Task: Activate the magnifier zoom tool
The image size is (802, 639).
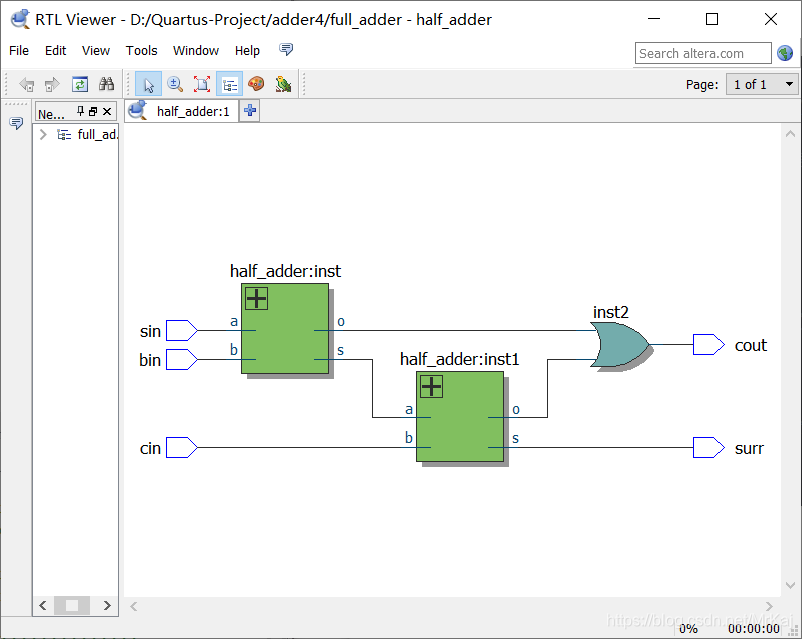Action: pos(175,84)
